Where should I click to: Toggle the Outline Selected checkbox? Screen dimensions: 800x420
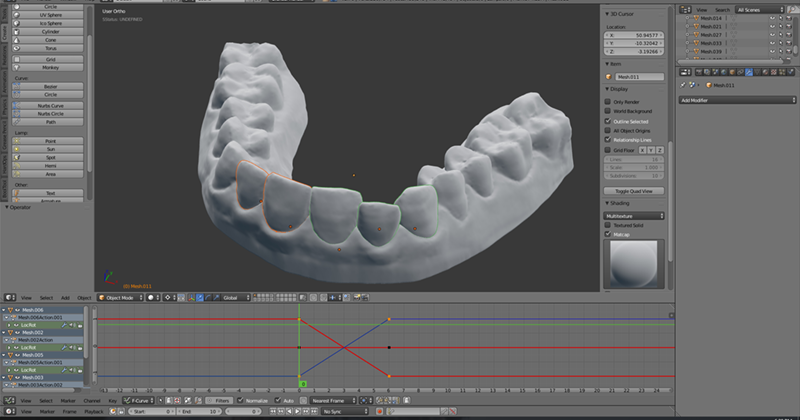pos(608,121)
